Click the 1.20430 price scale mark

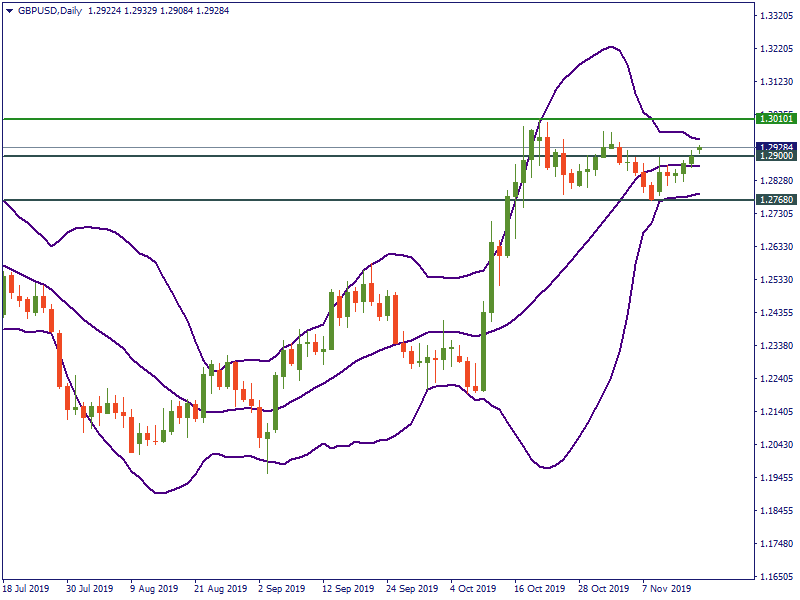(x=776, y=445)
